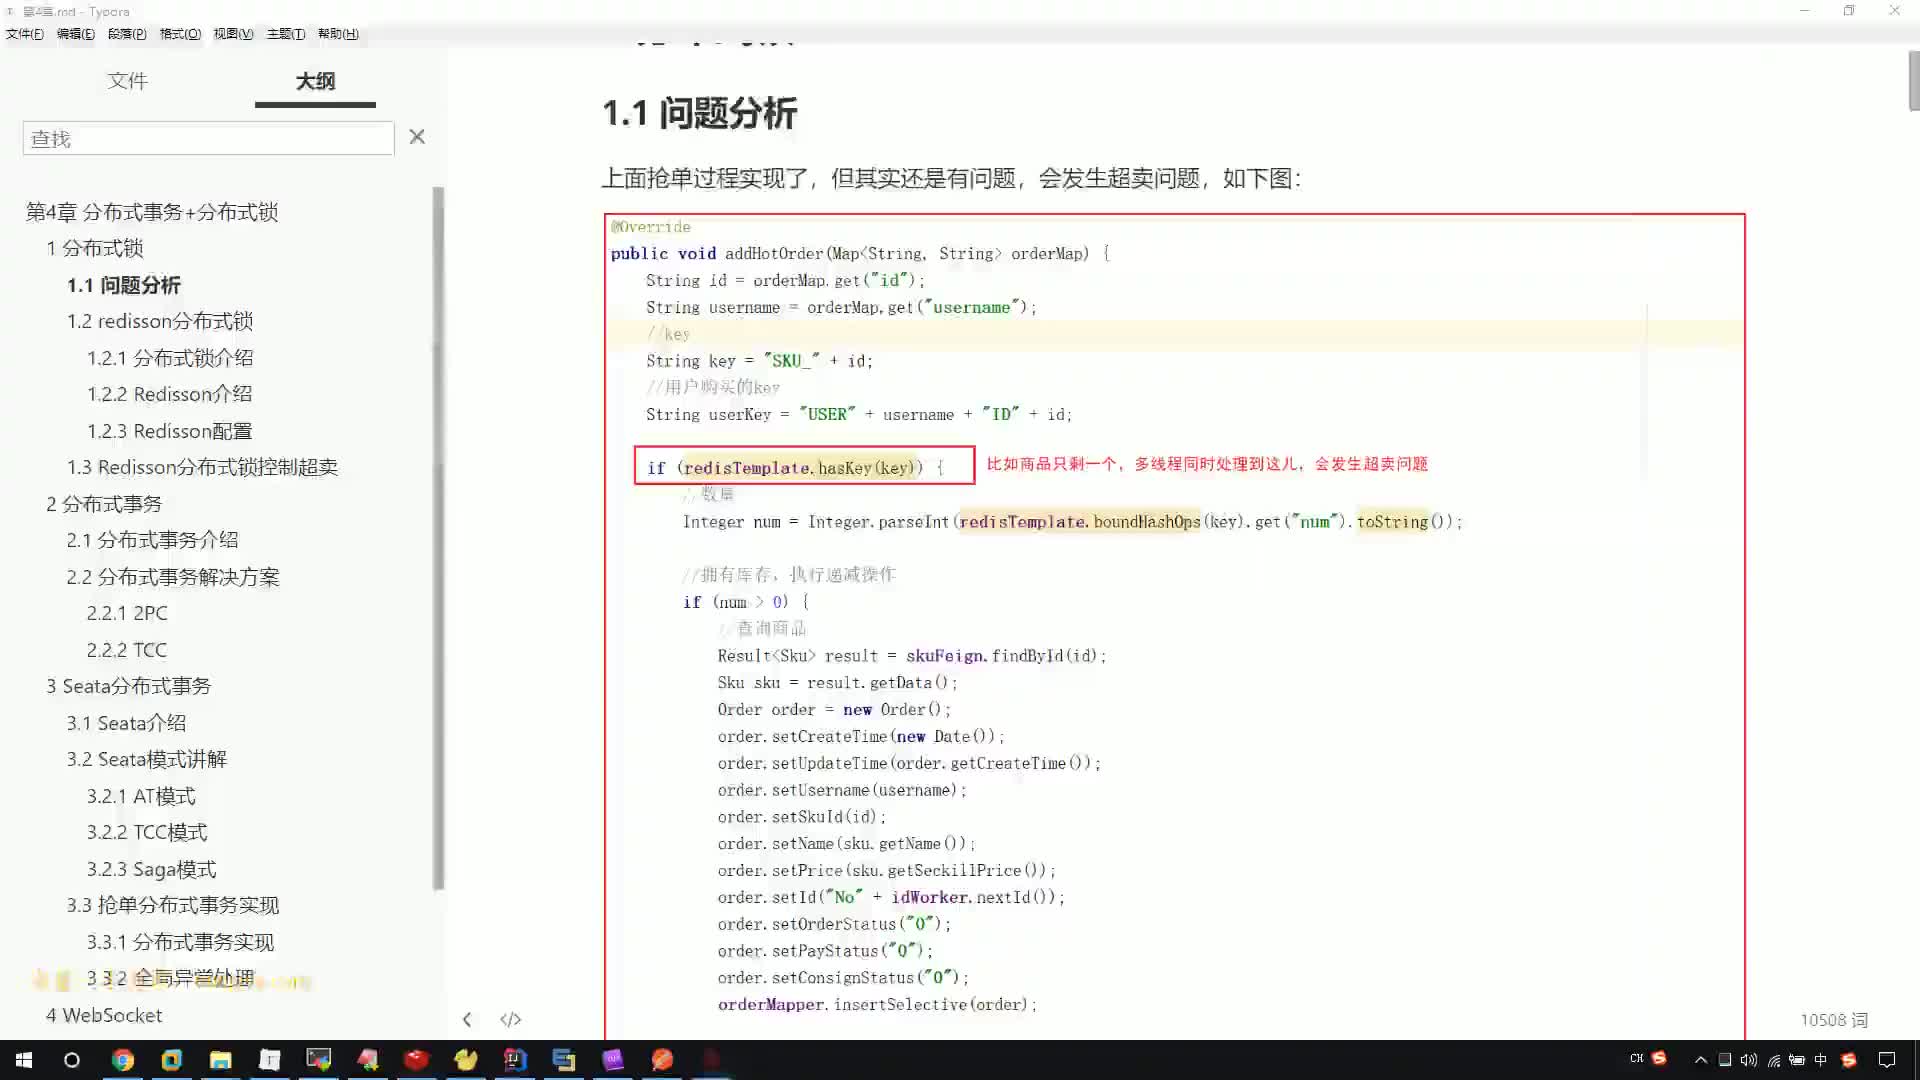The height and width of the screenshot is (1080, 1920).
Task: Open the orange round app in taskbar
Action: [662, 1060]
